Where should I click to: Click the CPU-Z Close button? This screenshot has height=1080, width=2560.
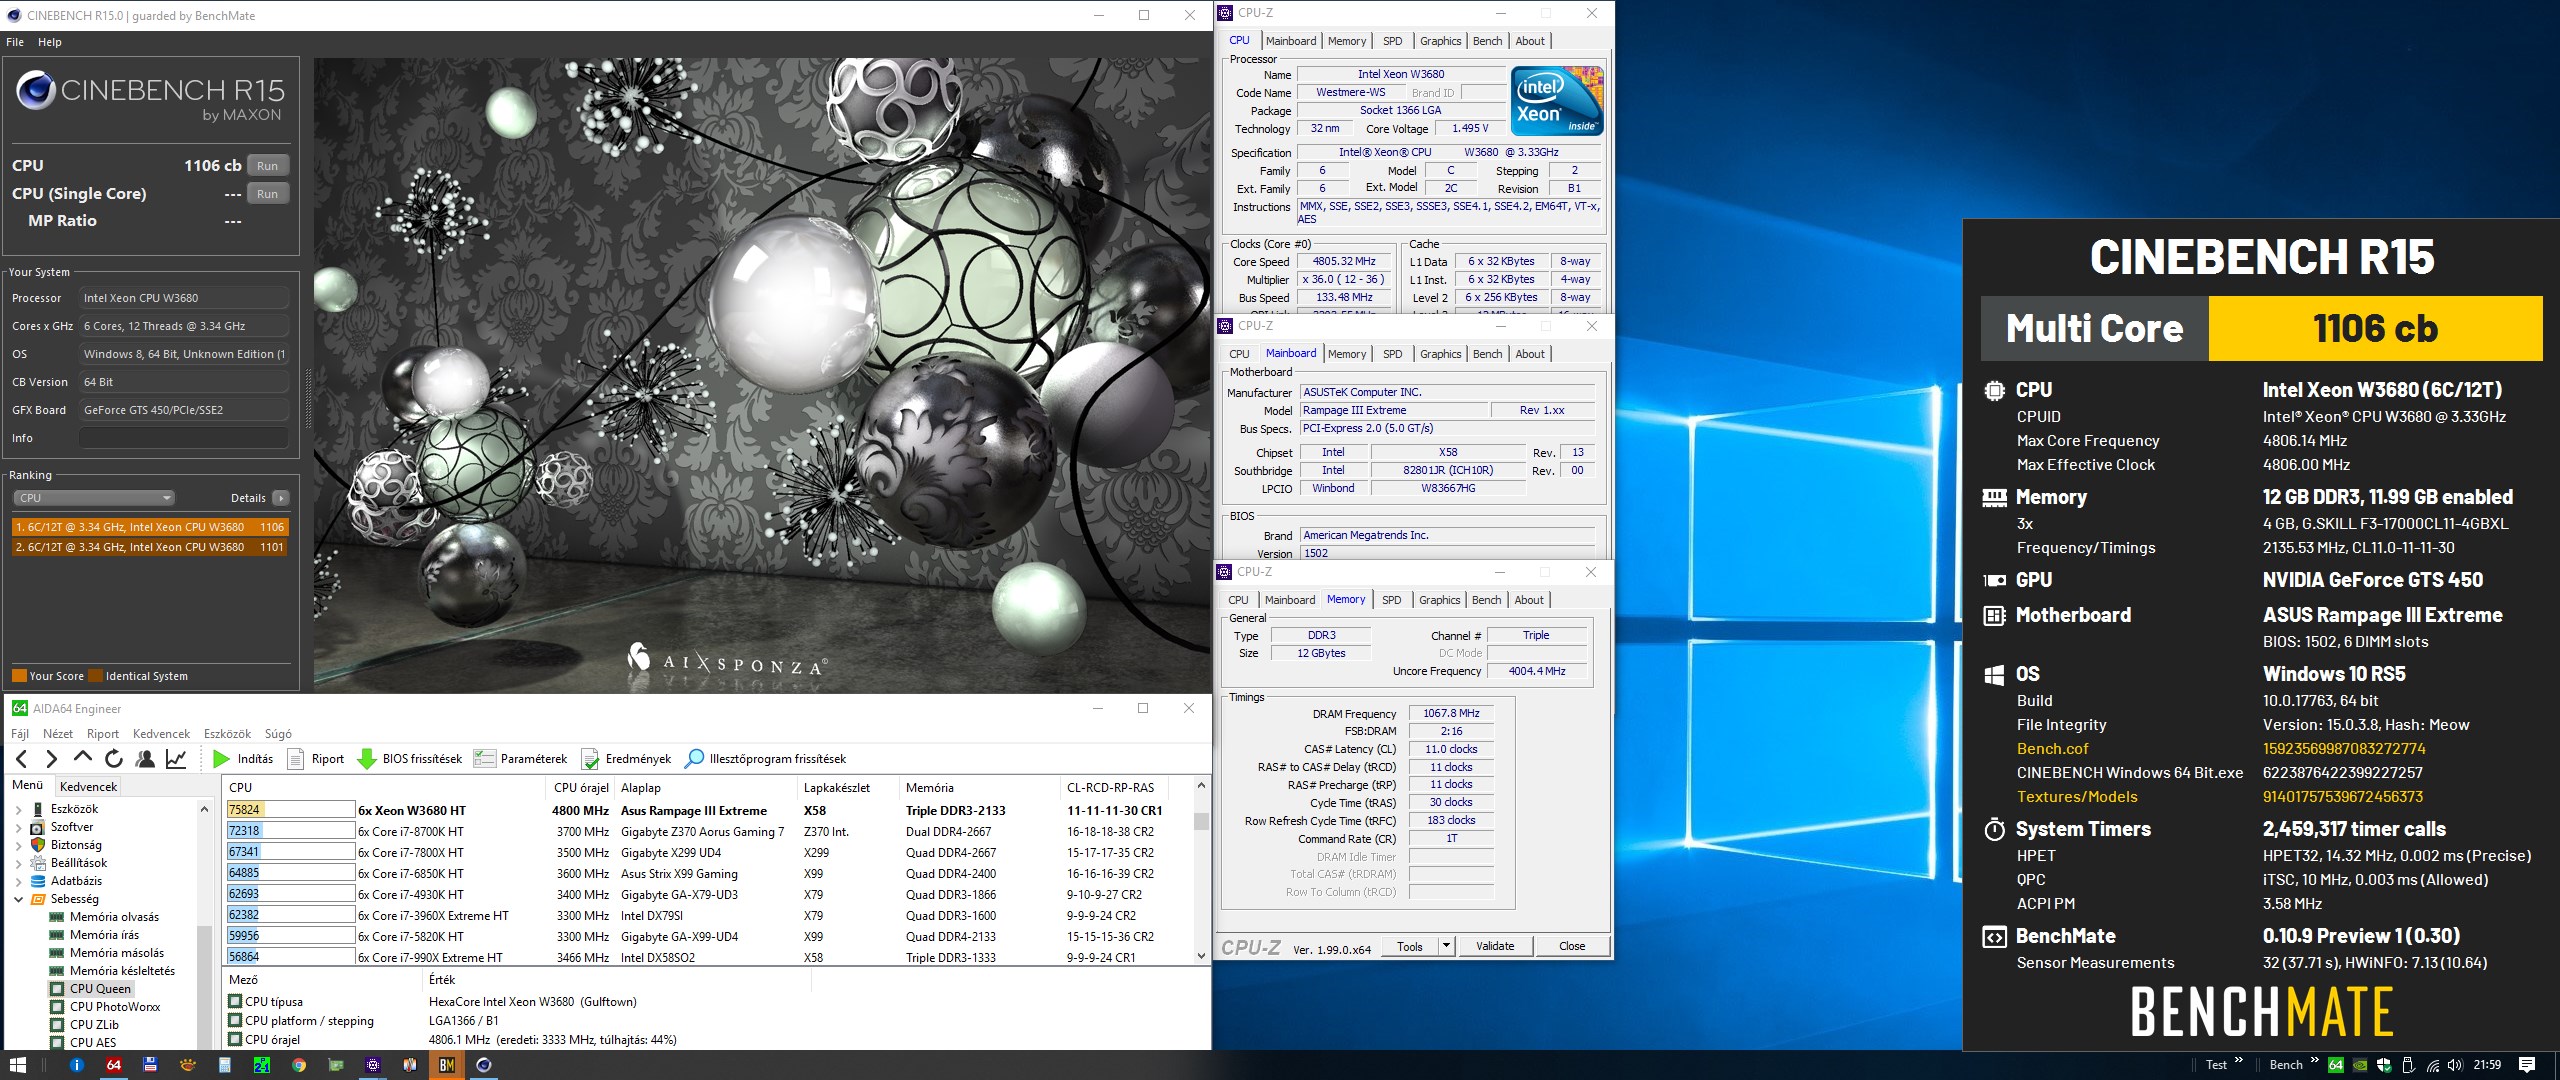[x=1572, y=946]
